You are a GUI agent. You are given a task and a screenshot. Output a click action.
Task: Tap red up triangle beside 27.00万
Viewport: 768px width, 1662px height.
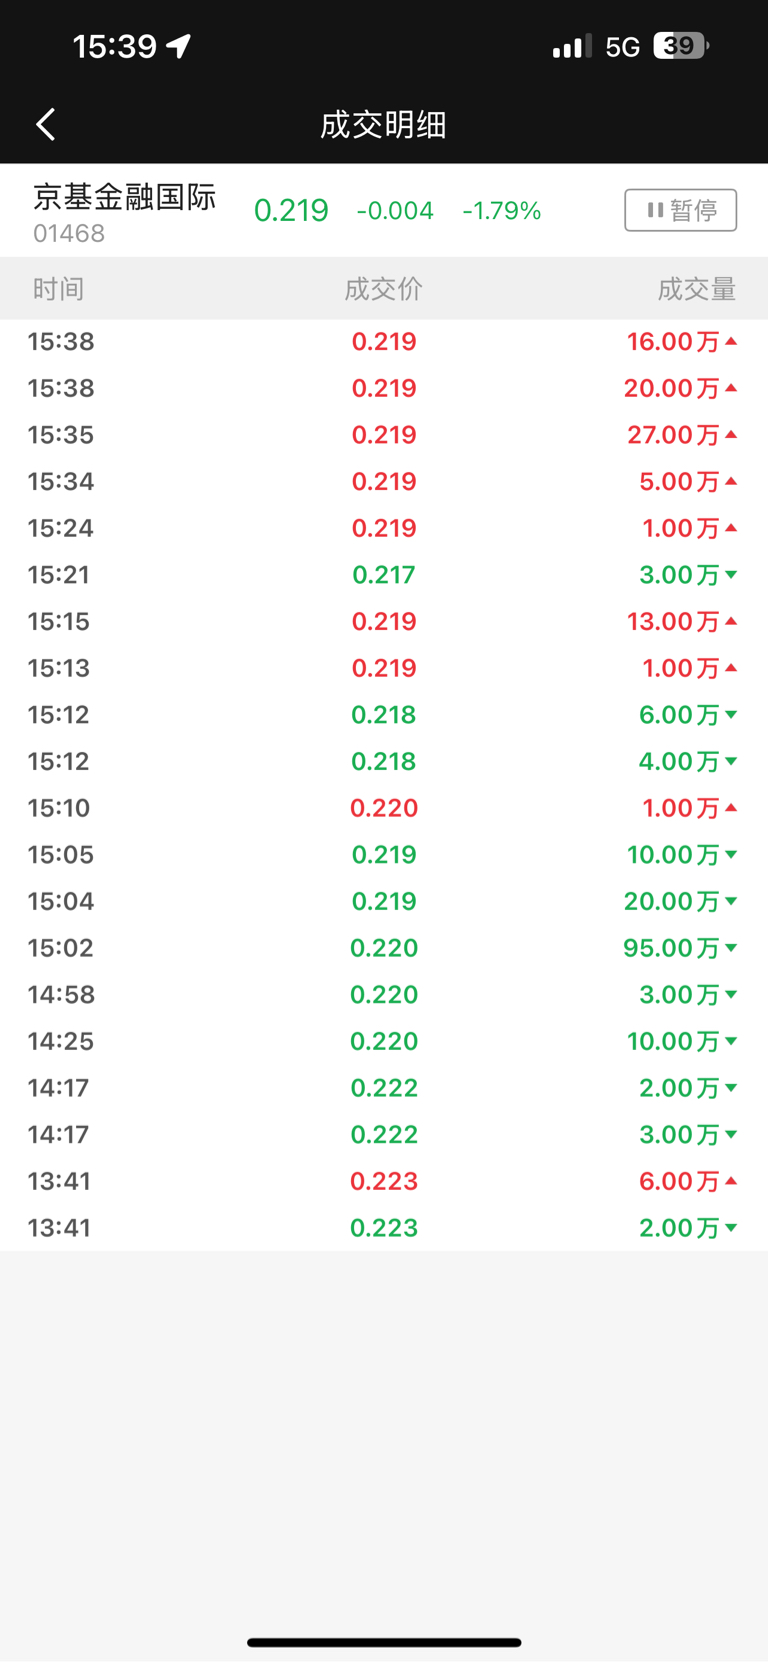point(731,434)
